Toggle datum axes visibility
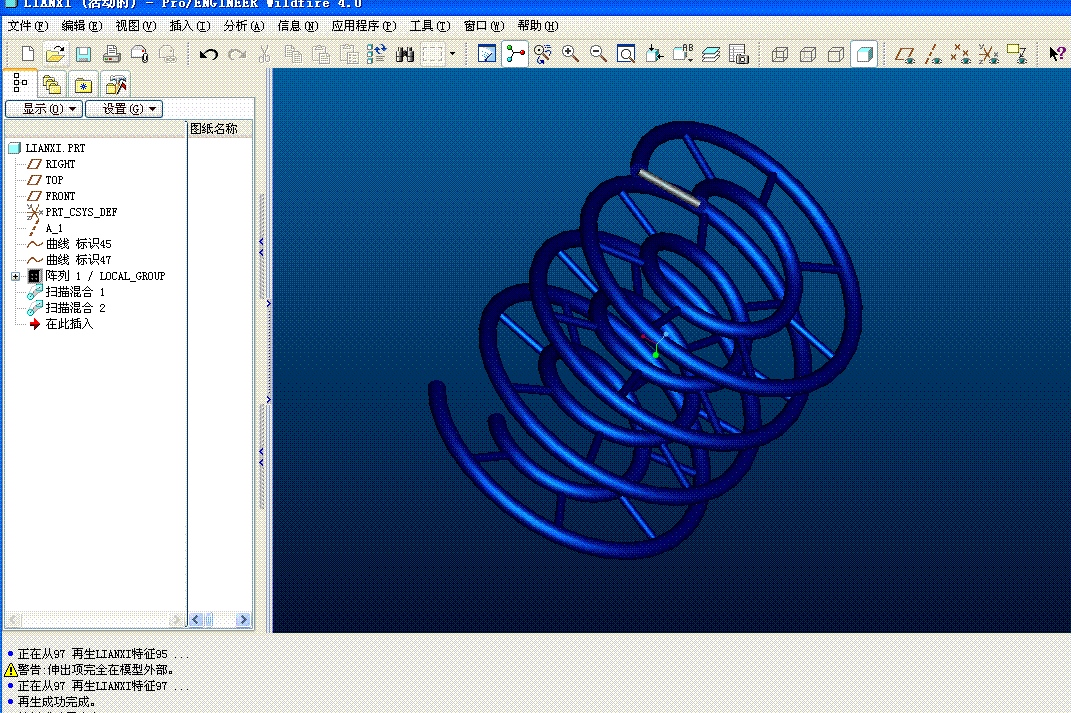The height and width of the screenshot is (713, 1071). tap(933, 54)
